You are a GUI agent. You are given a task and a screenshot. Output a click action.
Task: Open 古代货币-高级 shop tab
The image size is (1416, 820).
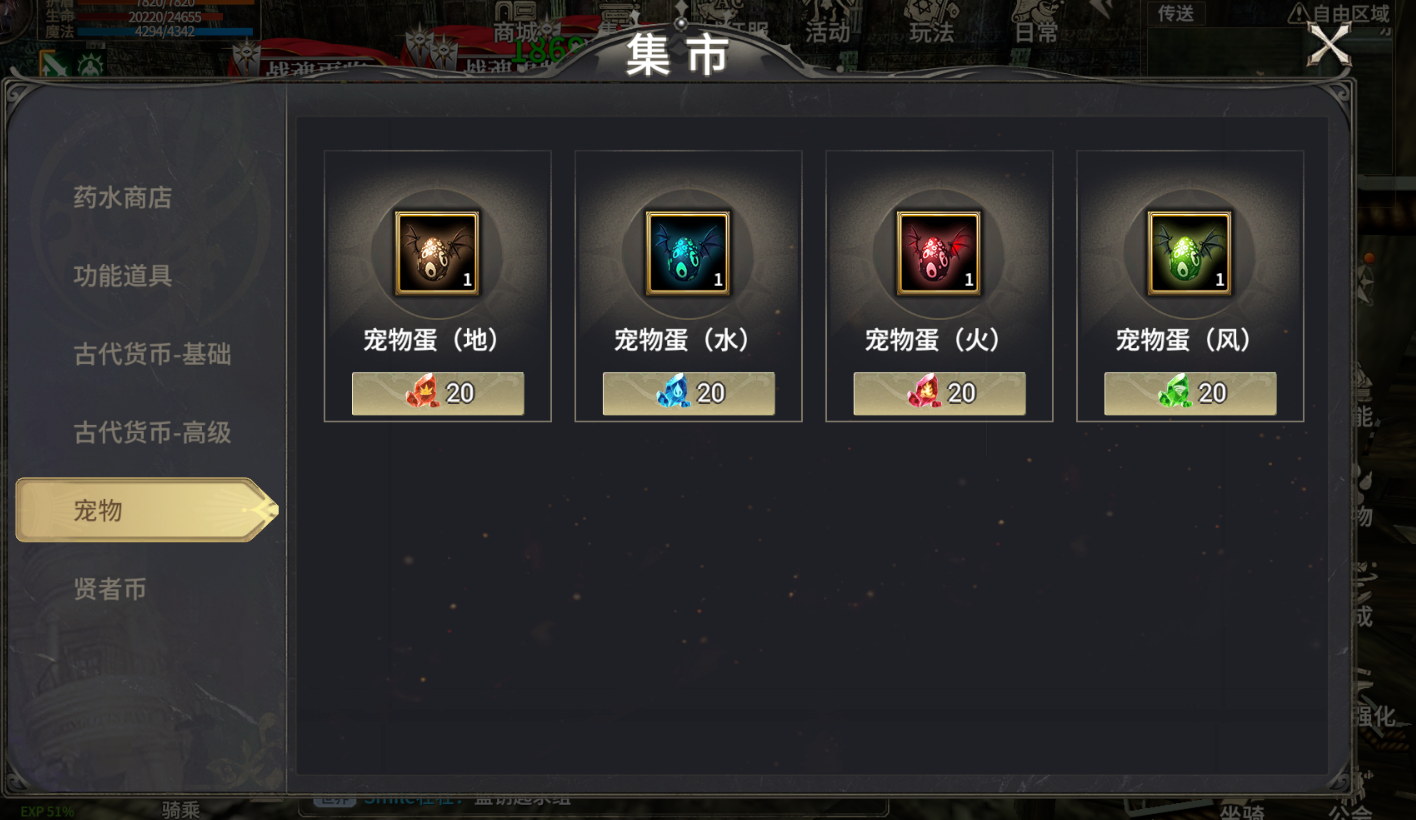pyautogui.click(x=152, y=432)
